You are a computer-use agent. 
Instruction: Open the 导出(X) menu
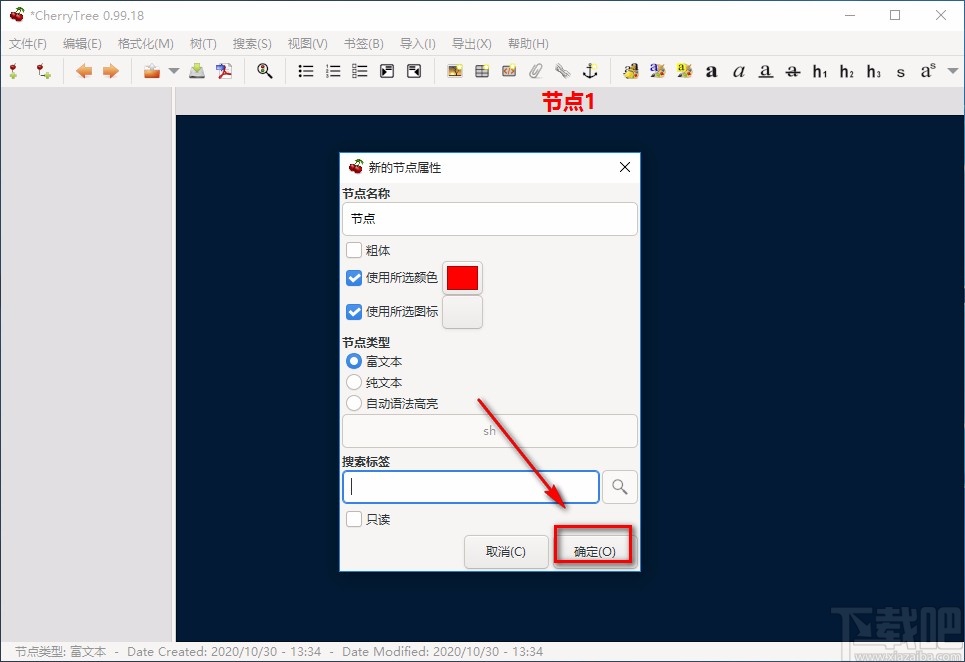(x=471, y=44)
